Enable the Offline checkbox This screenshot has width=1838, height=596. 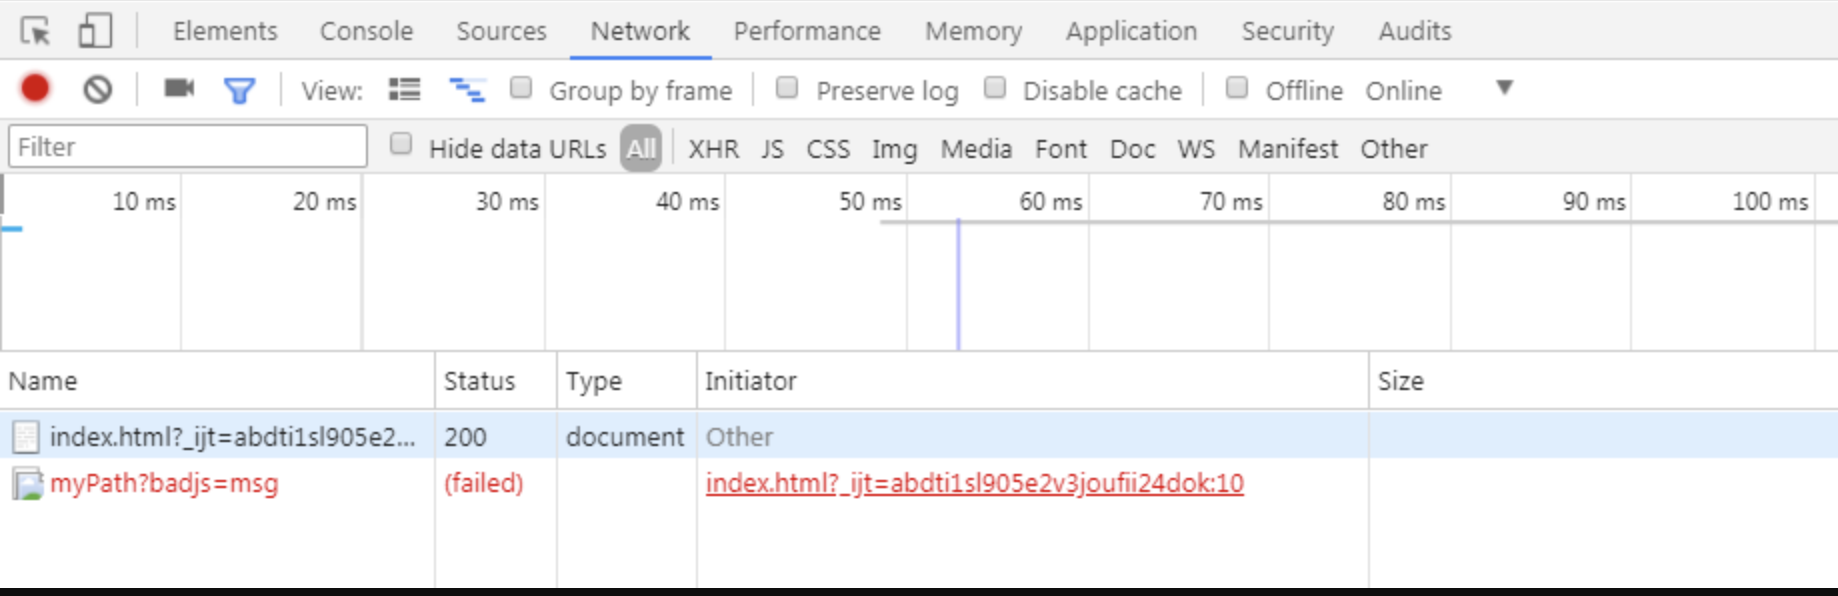pyautogui.click(x=1237, y=88)
